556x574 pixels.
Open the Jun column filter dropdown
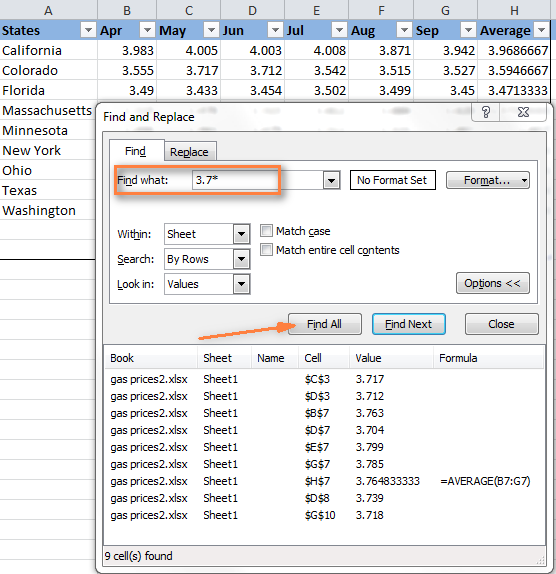coord(275,30)
